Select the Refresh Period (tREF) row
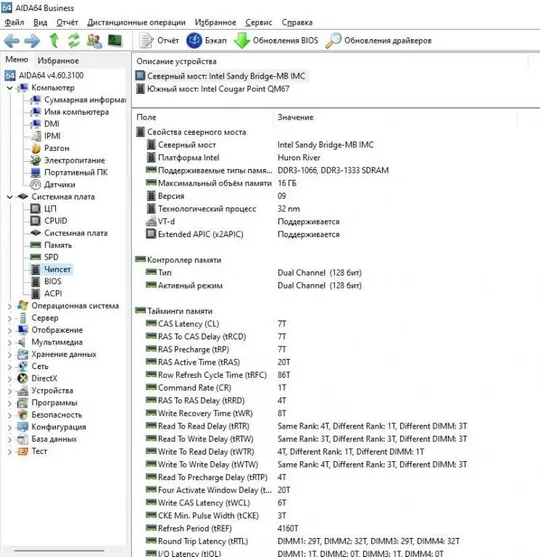Screen dimensions: 540x557 pyautogui.click(x=222, y=528)
